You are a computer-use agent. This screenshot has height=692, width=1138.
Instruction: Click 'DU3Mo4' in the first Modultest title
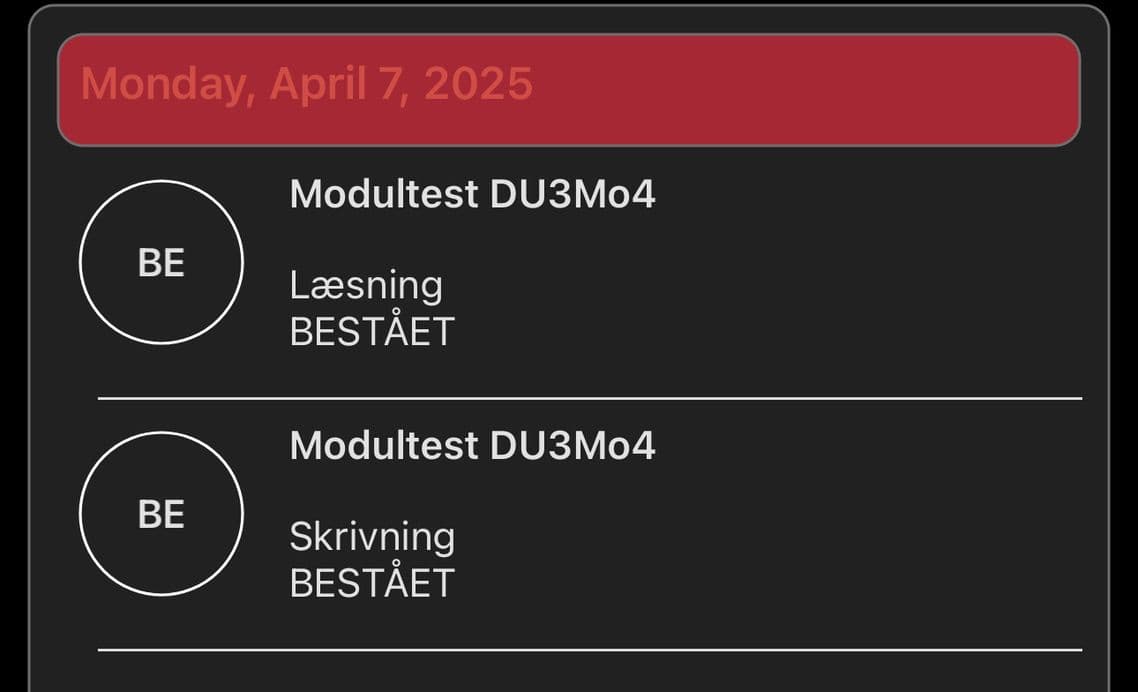[x=572, y=194]
